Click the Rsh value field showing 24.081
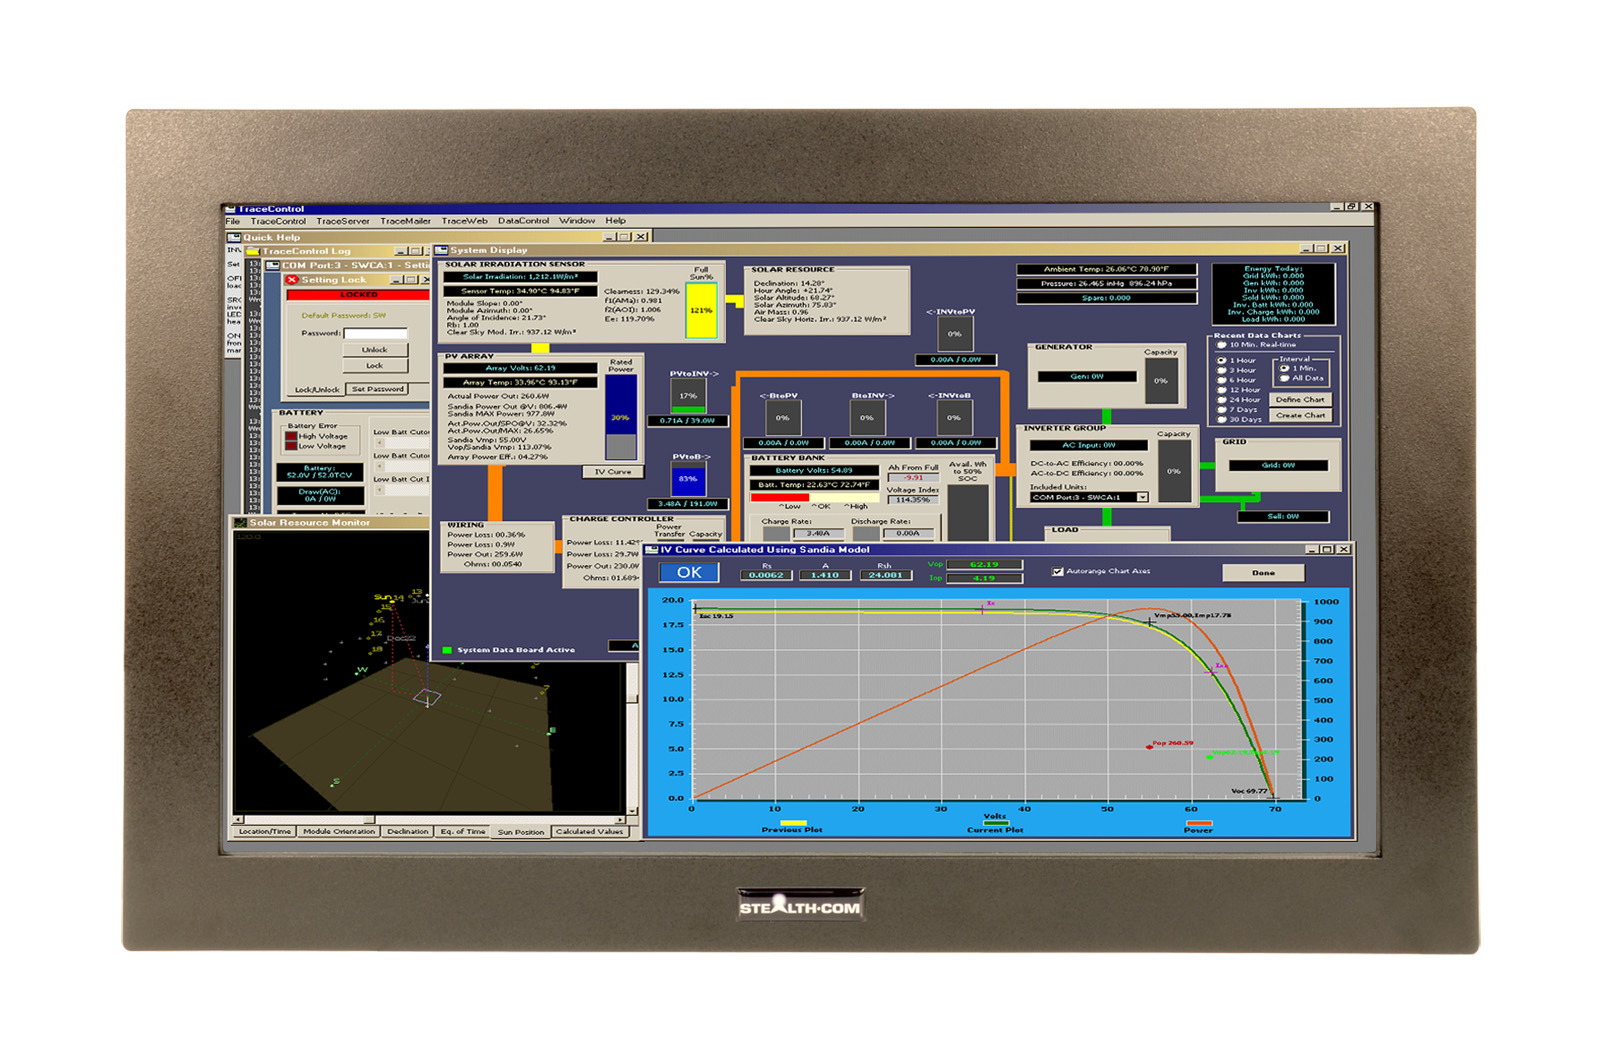The image size is (1600, 1060). [885, 575]
